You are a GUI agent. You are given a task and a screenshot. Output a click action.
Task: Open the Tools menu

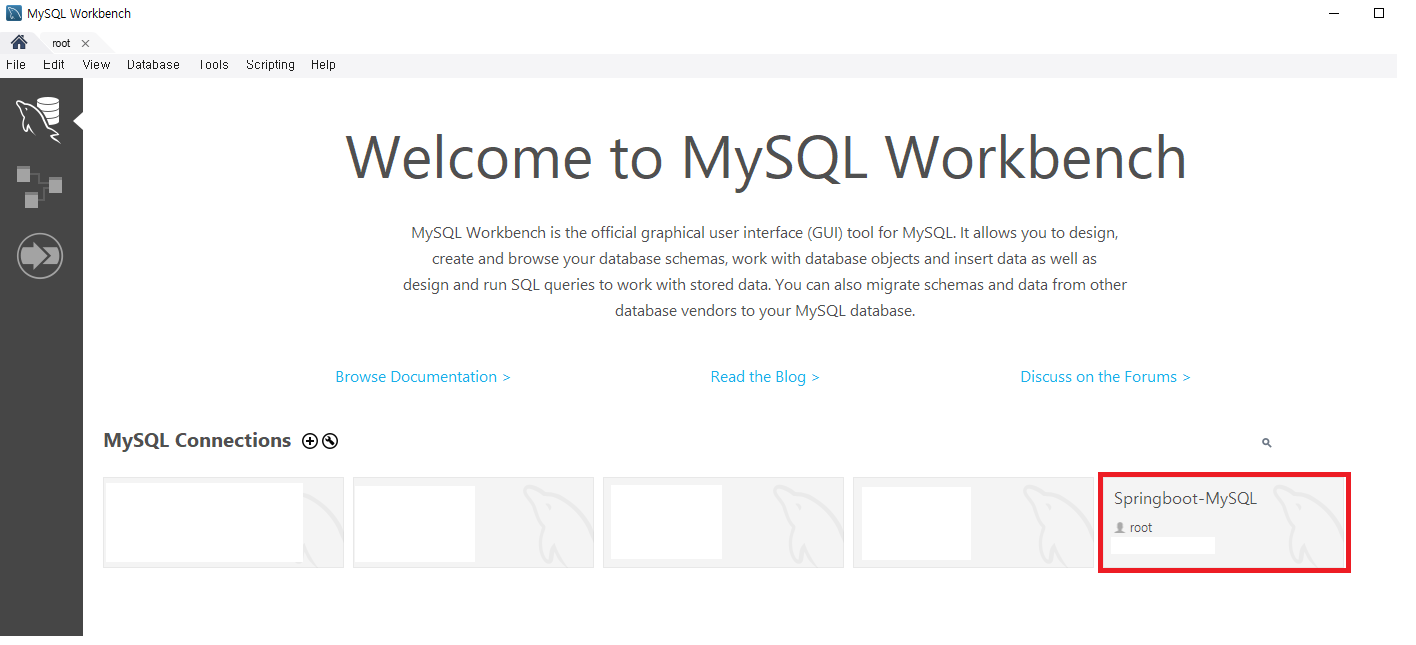coord(213,65)
